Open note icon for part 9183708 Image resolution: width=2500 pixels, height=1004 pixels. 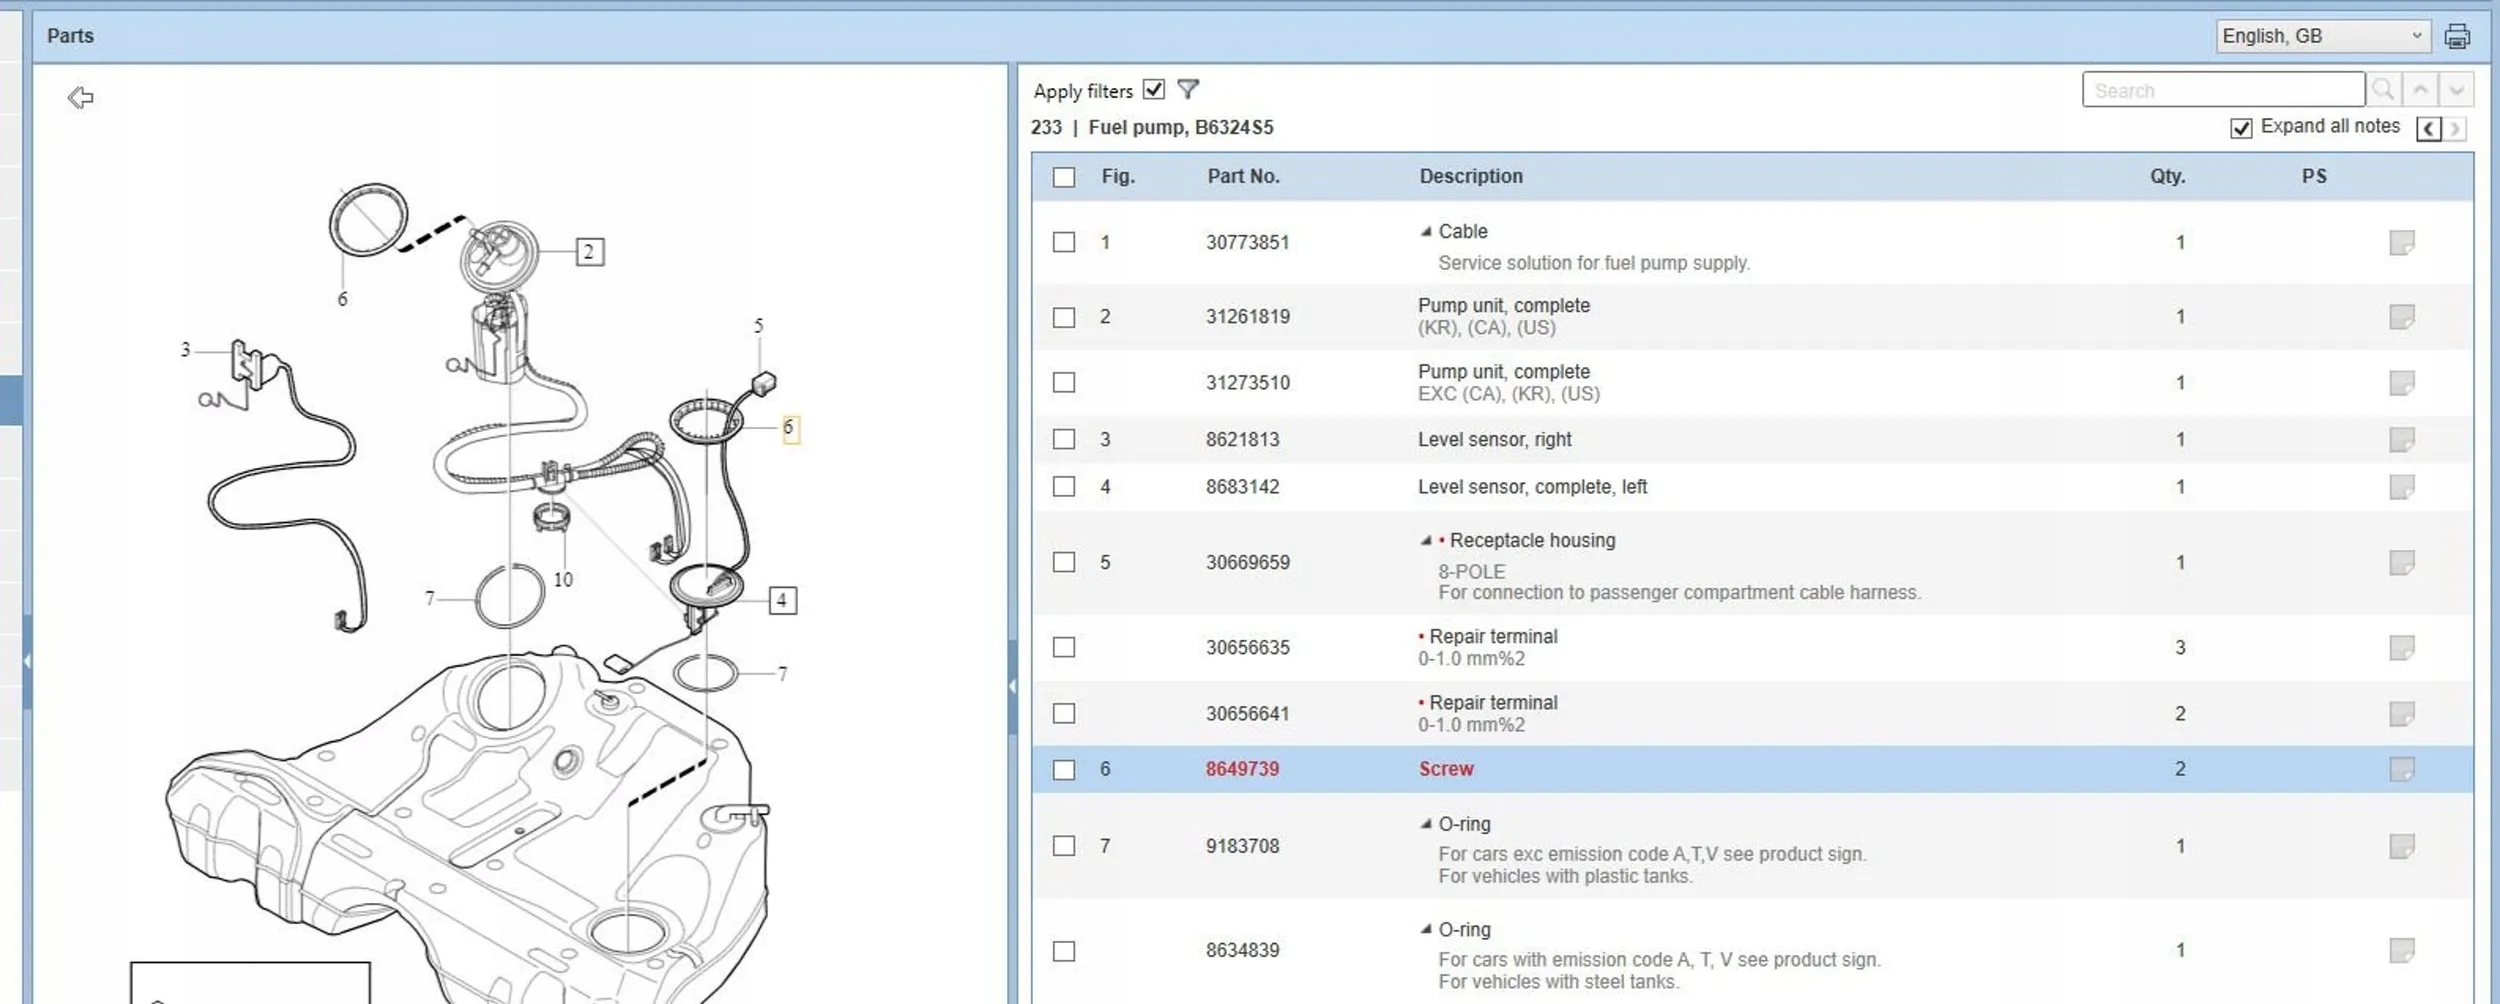point(2402,847)
